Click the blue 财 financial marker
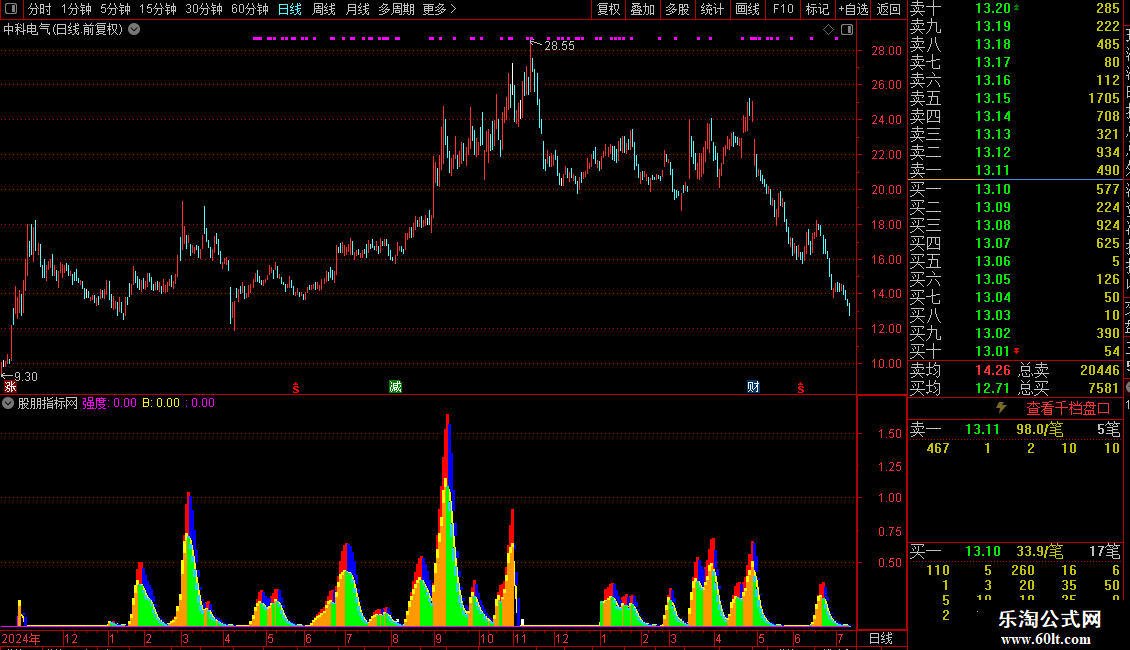1130x650 pixels. click(x=753, y=387)
